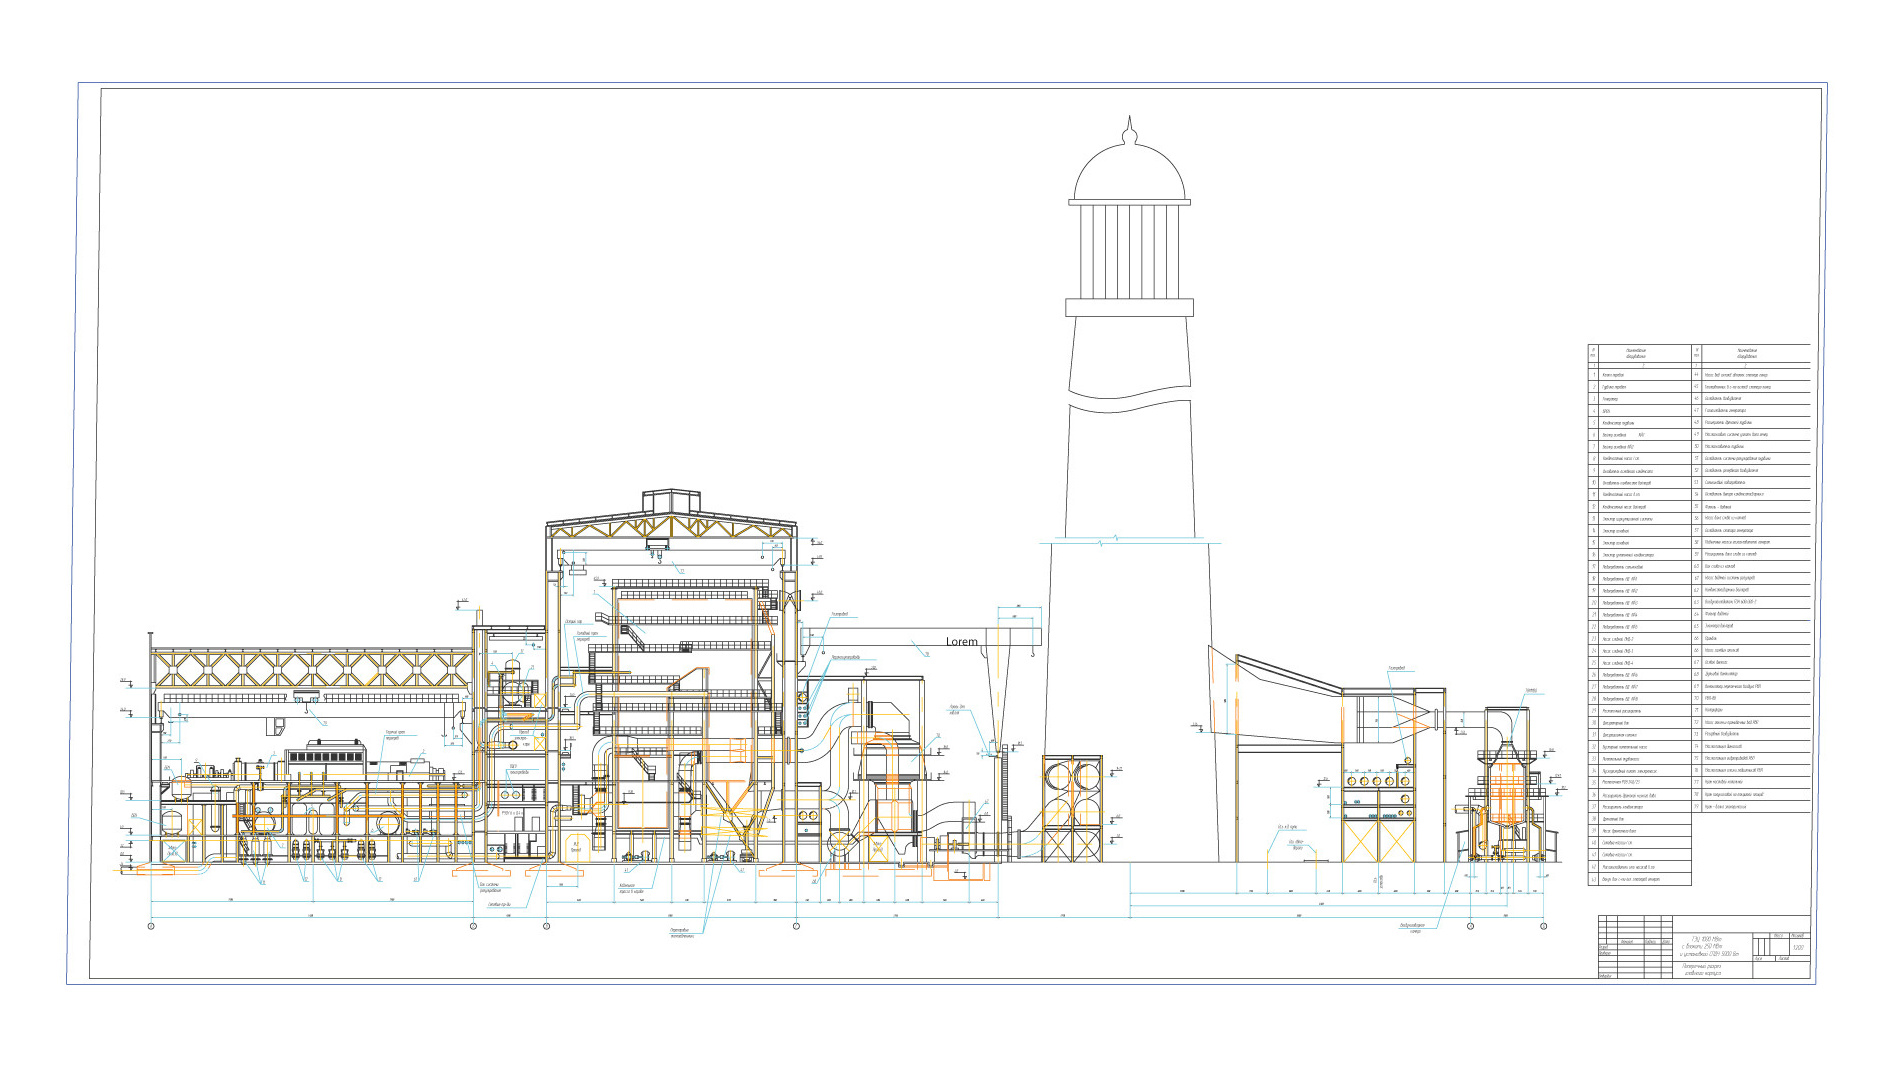Click the equipment legend table header
Image resolution: width=1894 pixels, height=1066 pixels.
point(1699,353)
